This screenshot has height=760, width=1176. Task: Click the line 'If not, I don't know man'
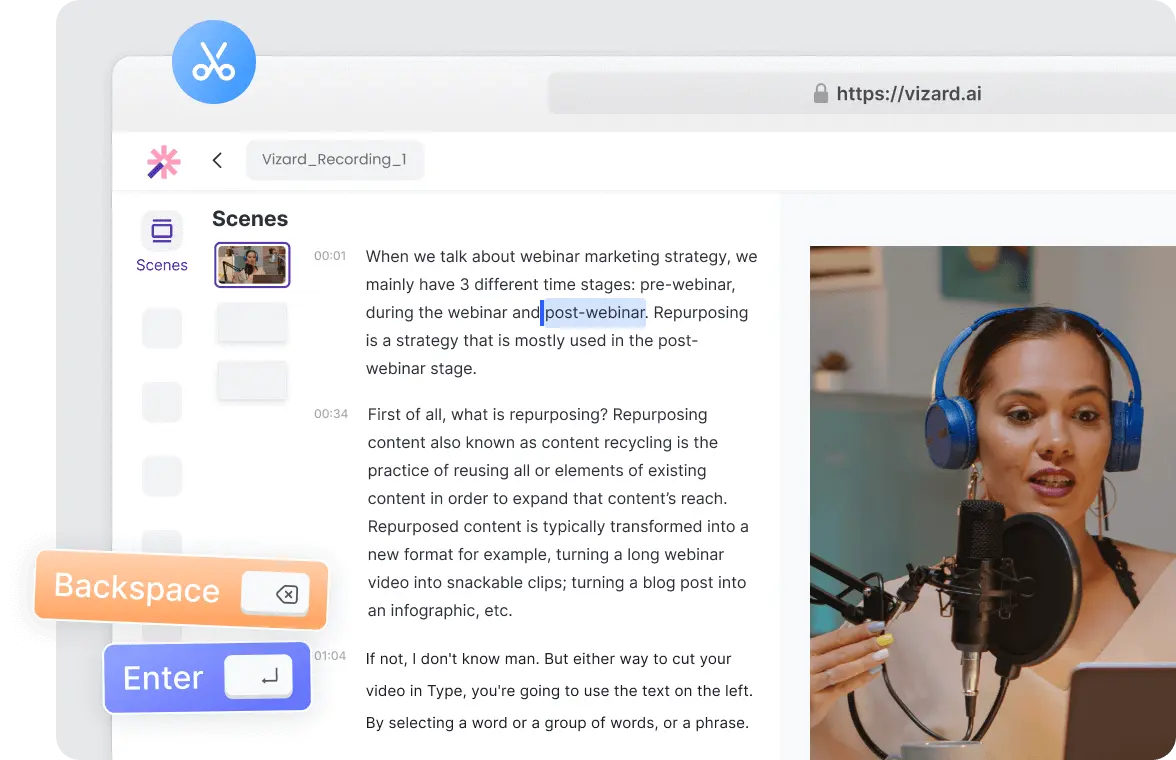click(548, 659)
